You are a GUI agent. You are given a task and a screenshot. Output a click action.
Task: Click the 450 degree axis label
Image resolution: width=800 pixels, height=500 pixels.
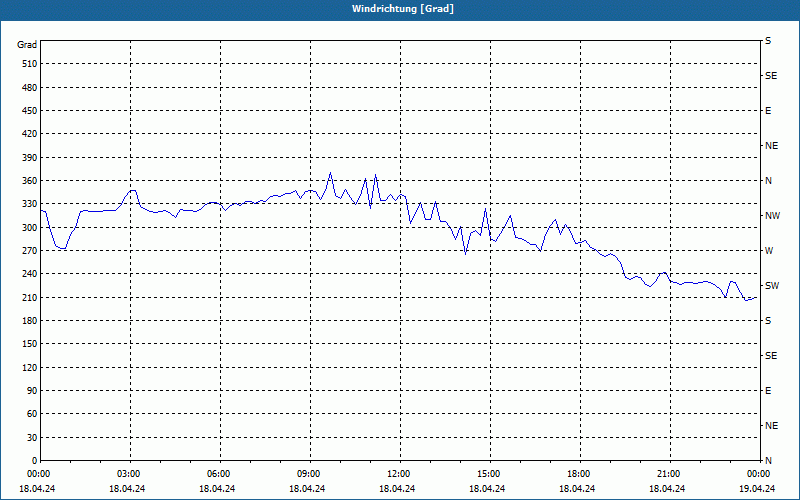(30, 111)
